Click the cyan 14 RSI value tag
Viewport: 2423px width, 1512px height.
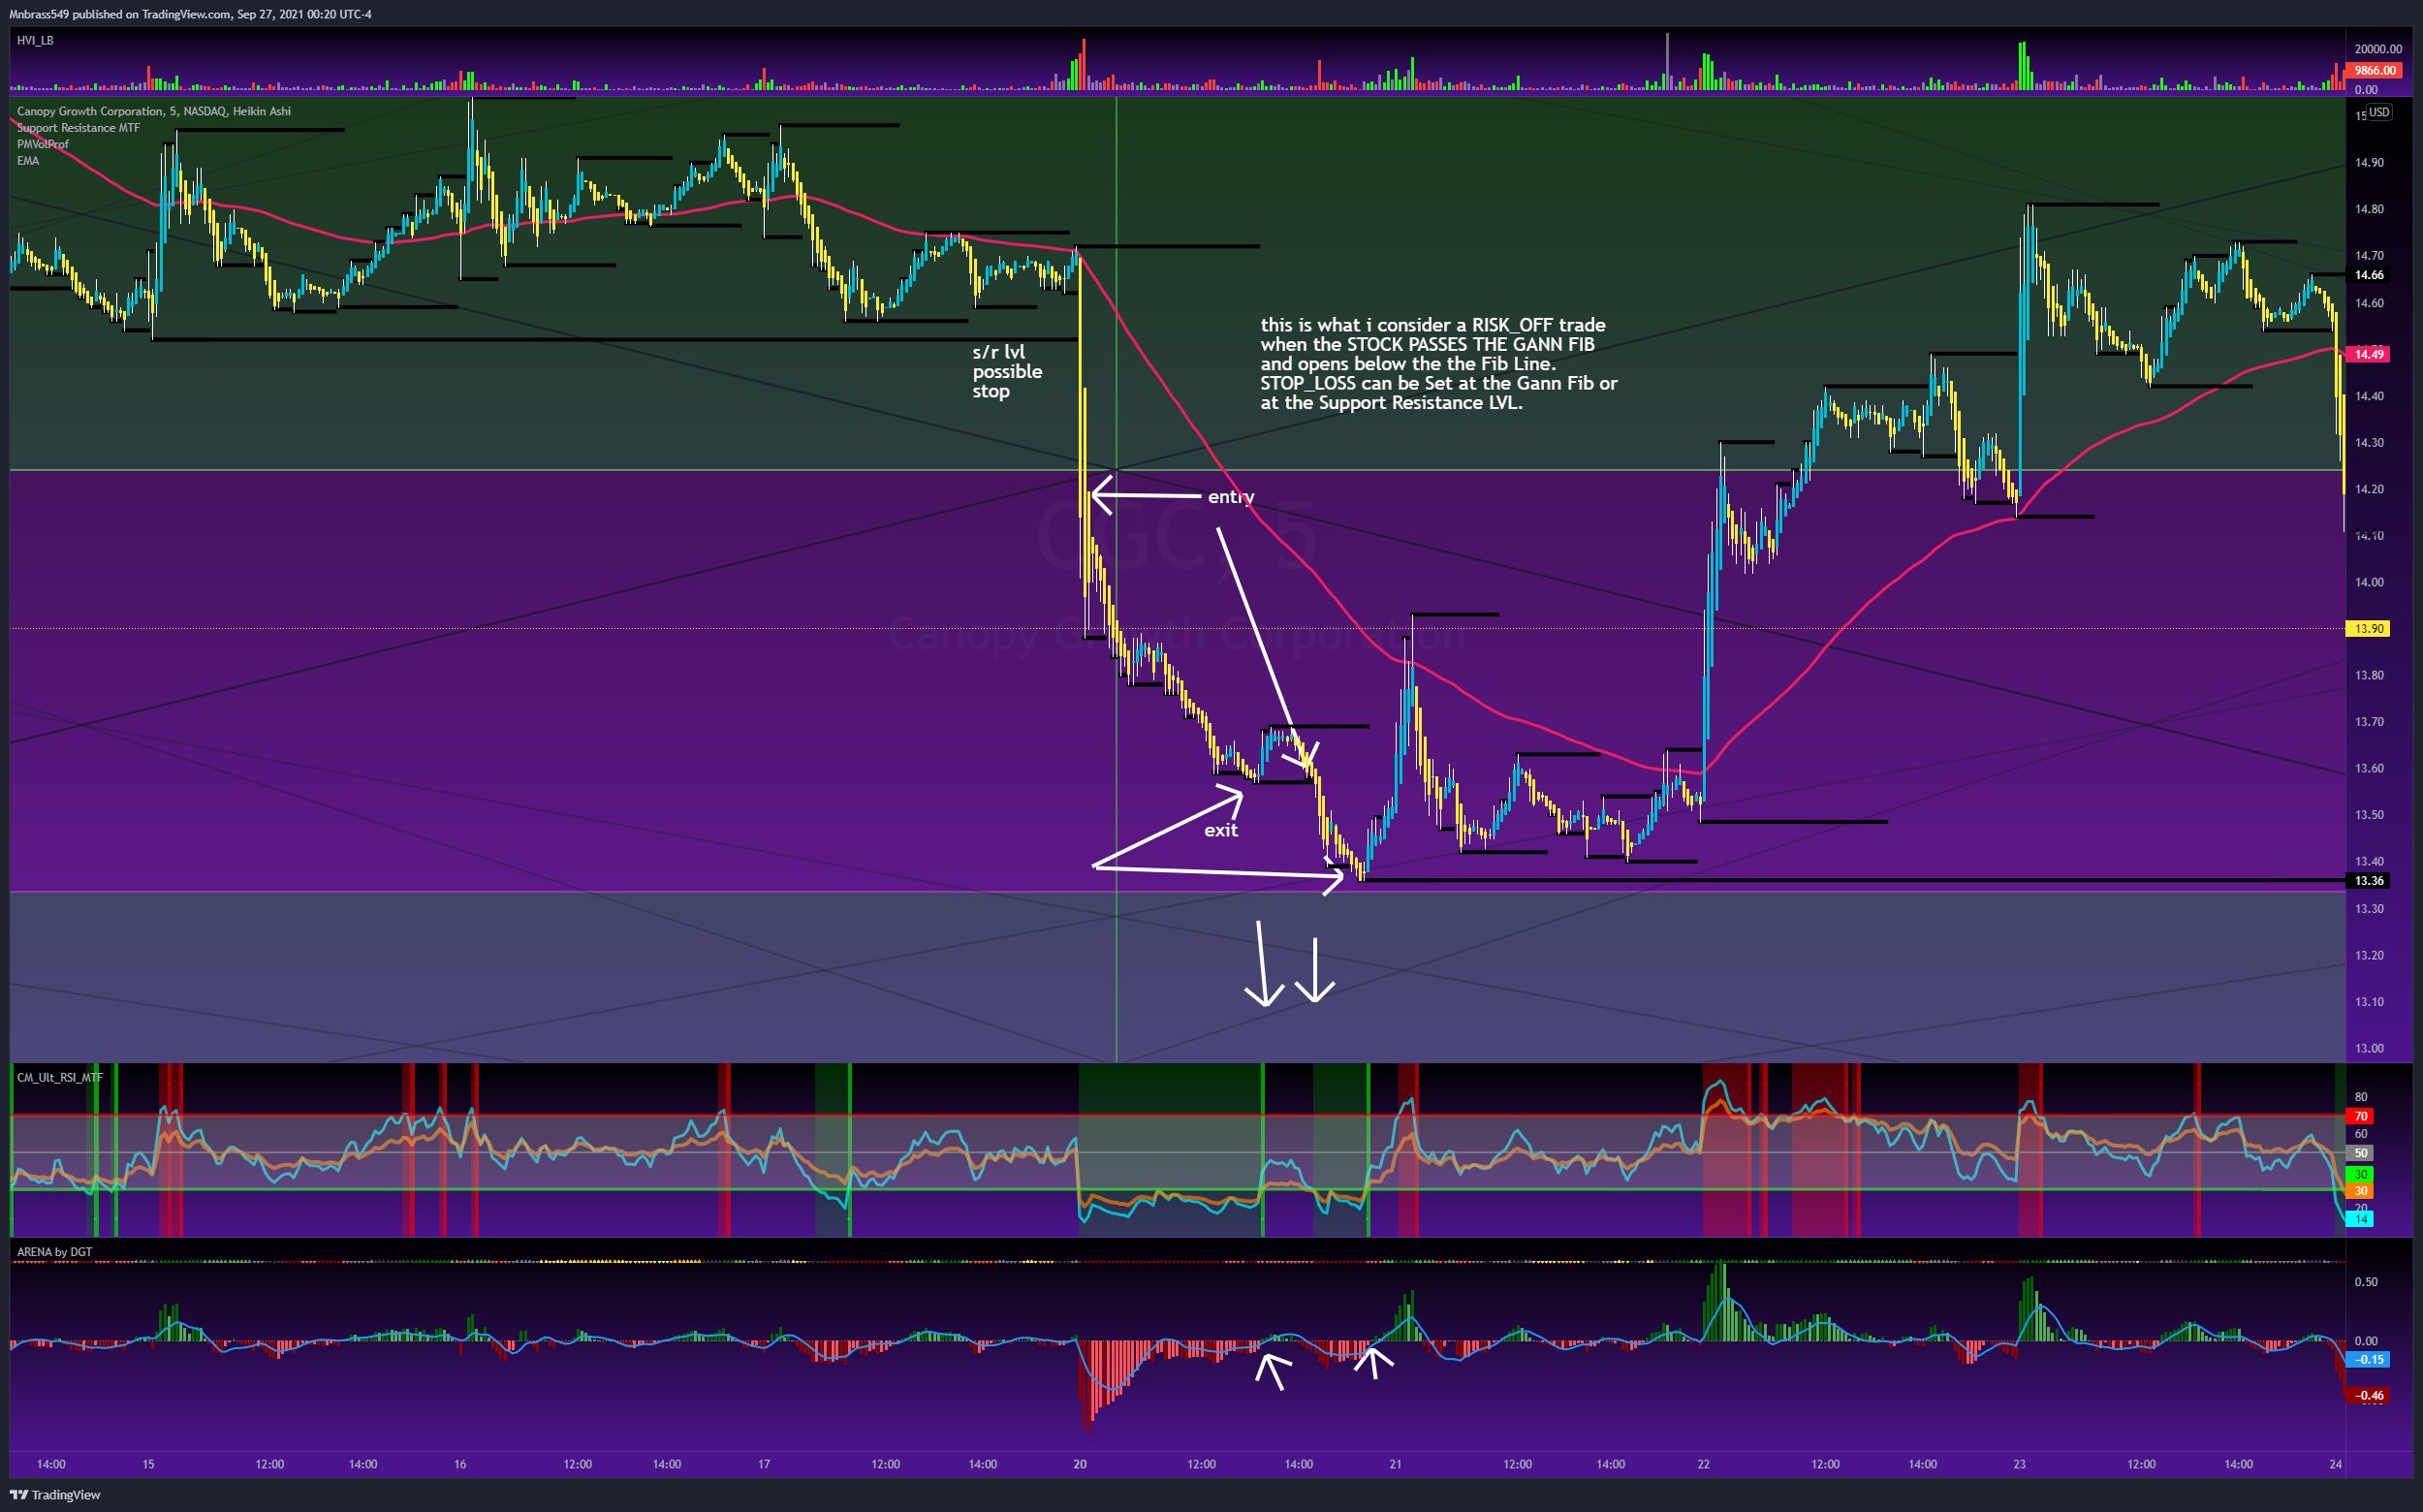[x=2360, y=1219]
